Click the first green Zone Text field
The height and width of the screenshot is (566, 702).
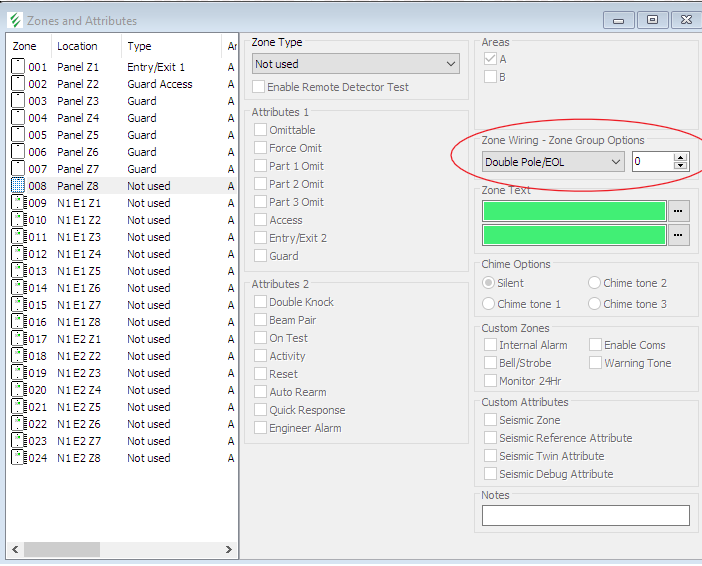(574, 211)
